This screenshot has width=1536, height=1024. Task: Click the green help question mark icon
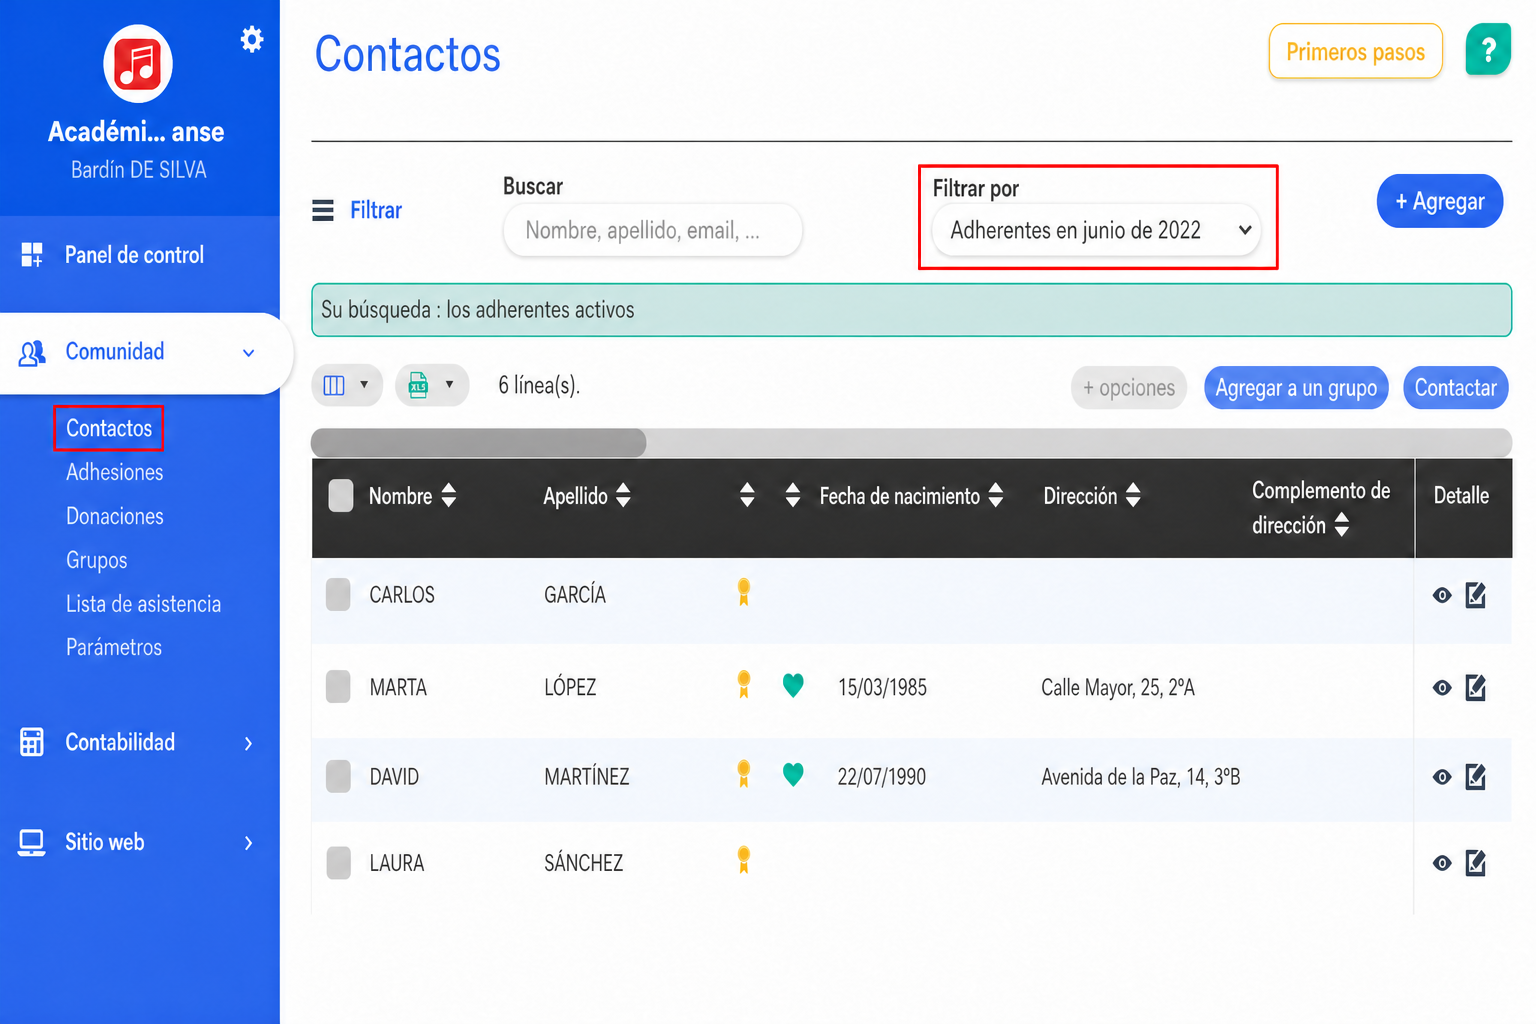[1488, 50]
